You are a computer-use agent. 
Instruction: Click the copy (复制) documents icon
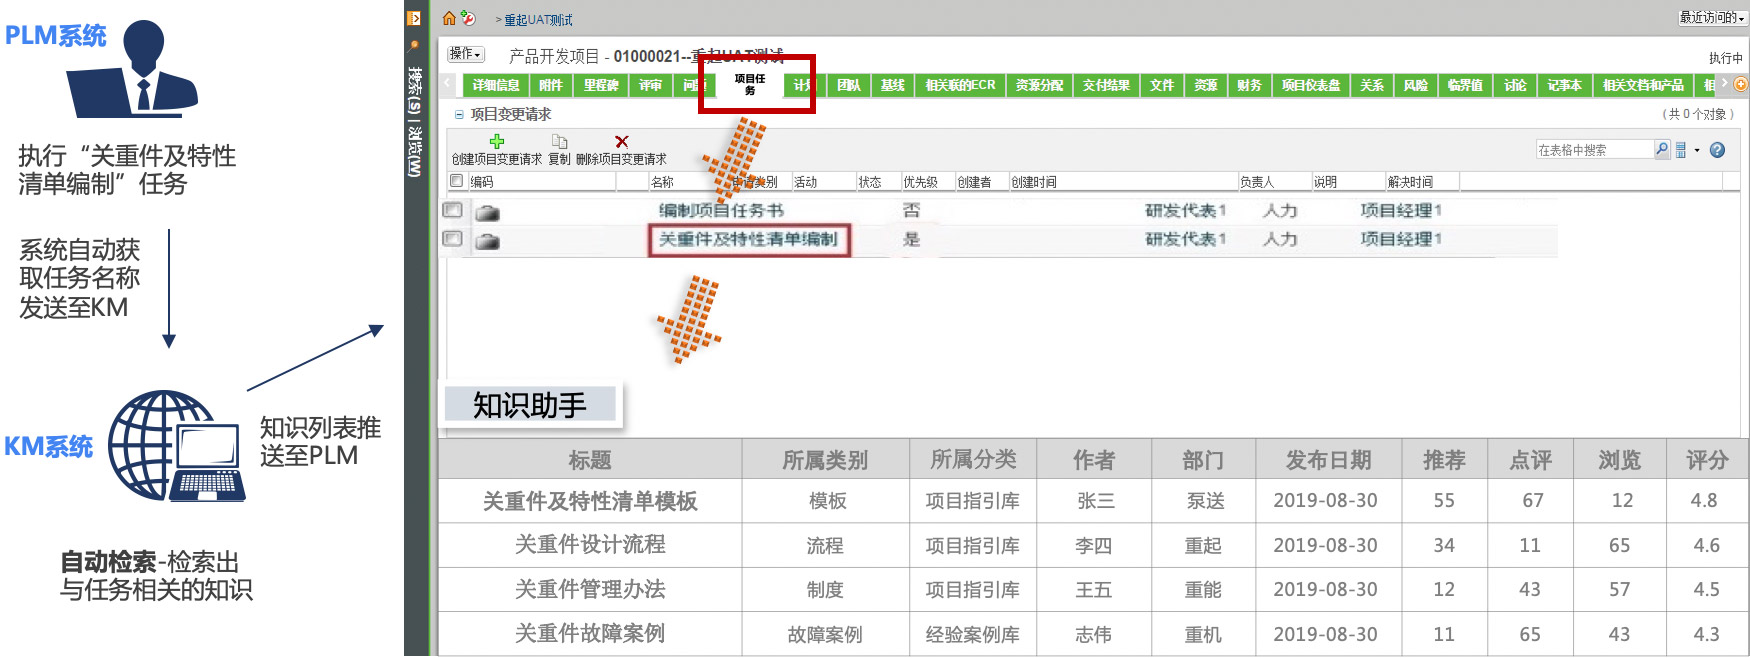pos(559,142)
